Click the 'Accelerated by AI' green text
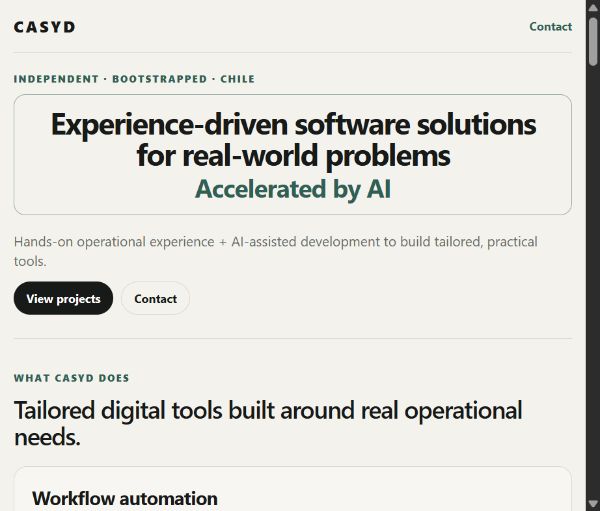This screenshot has height=511, width=600. (293, 189)
